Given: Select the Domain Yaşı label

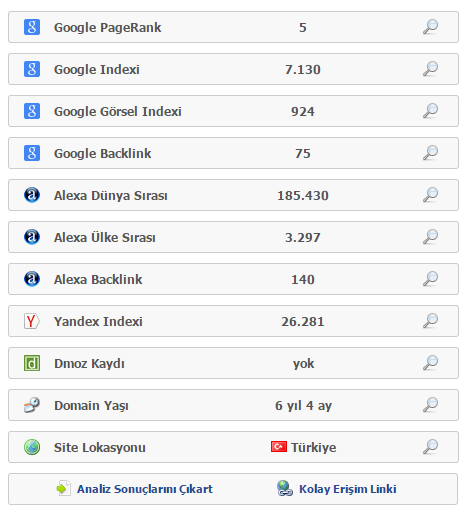Looking at the screenshot, I should (x=91, y=406).
